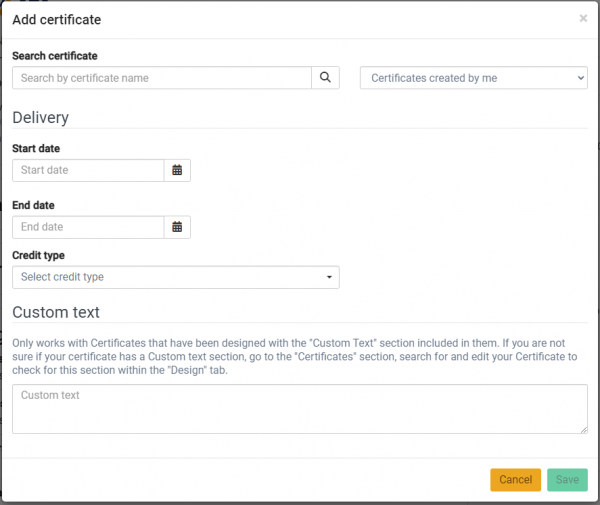This screenshot has height=505, width=600.
Task: Click the Credit type field label
Action: (x=38, y=255)
